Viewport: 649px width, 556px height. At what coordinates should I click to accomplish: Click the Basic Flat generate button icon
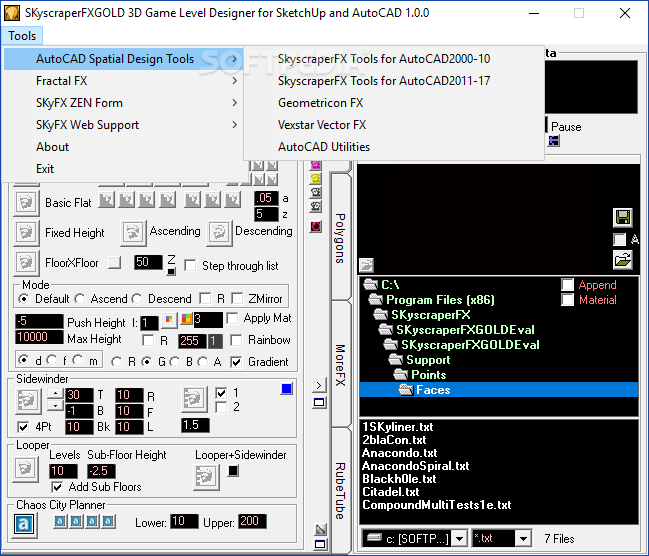pyautogui.click(x=26, y=203)
